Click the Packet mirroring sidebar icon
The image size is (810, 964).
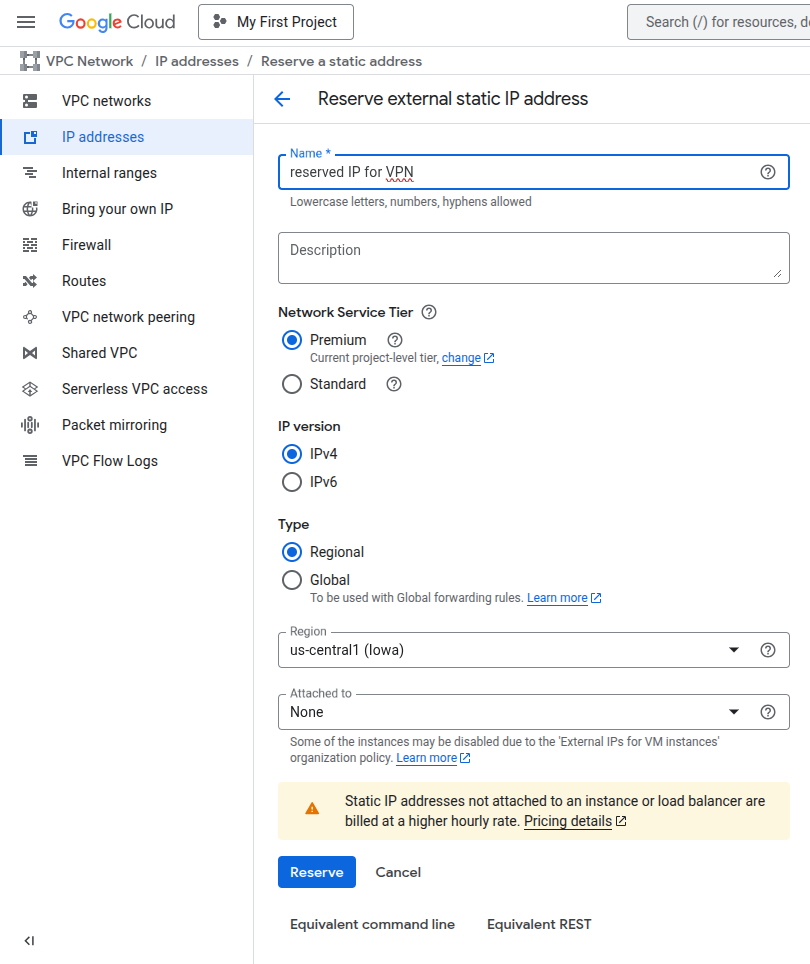click(30, 425)
